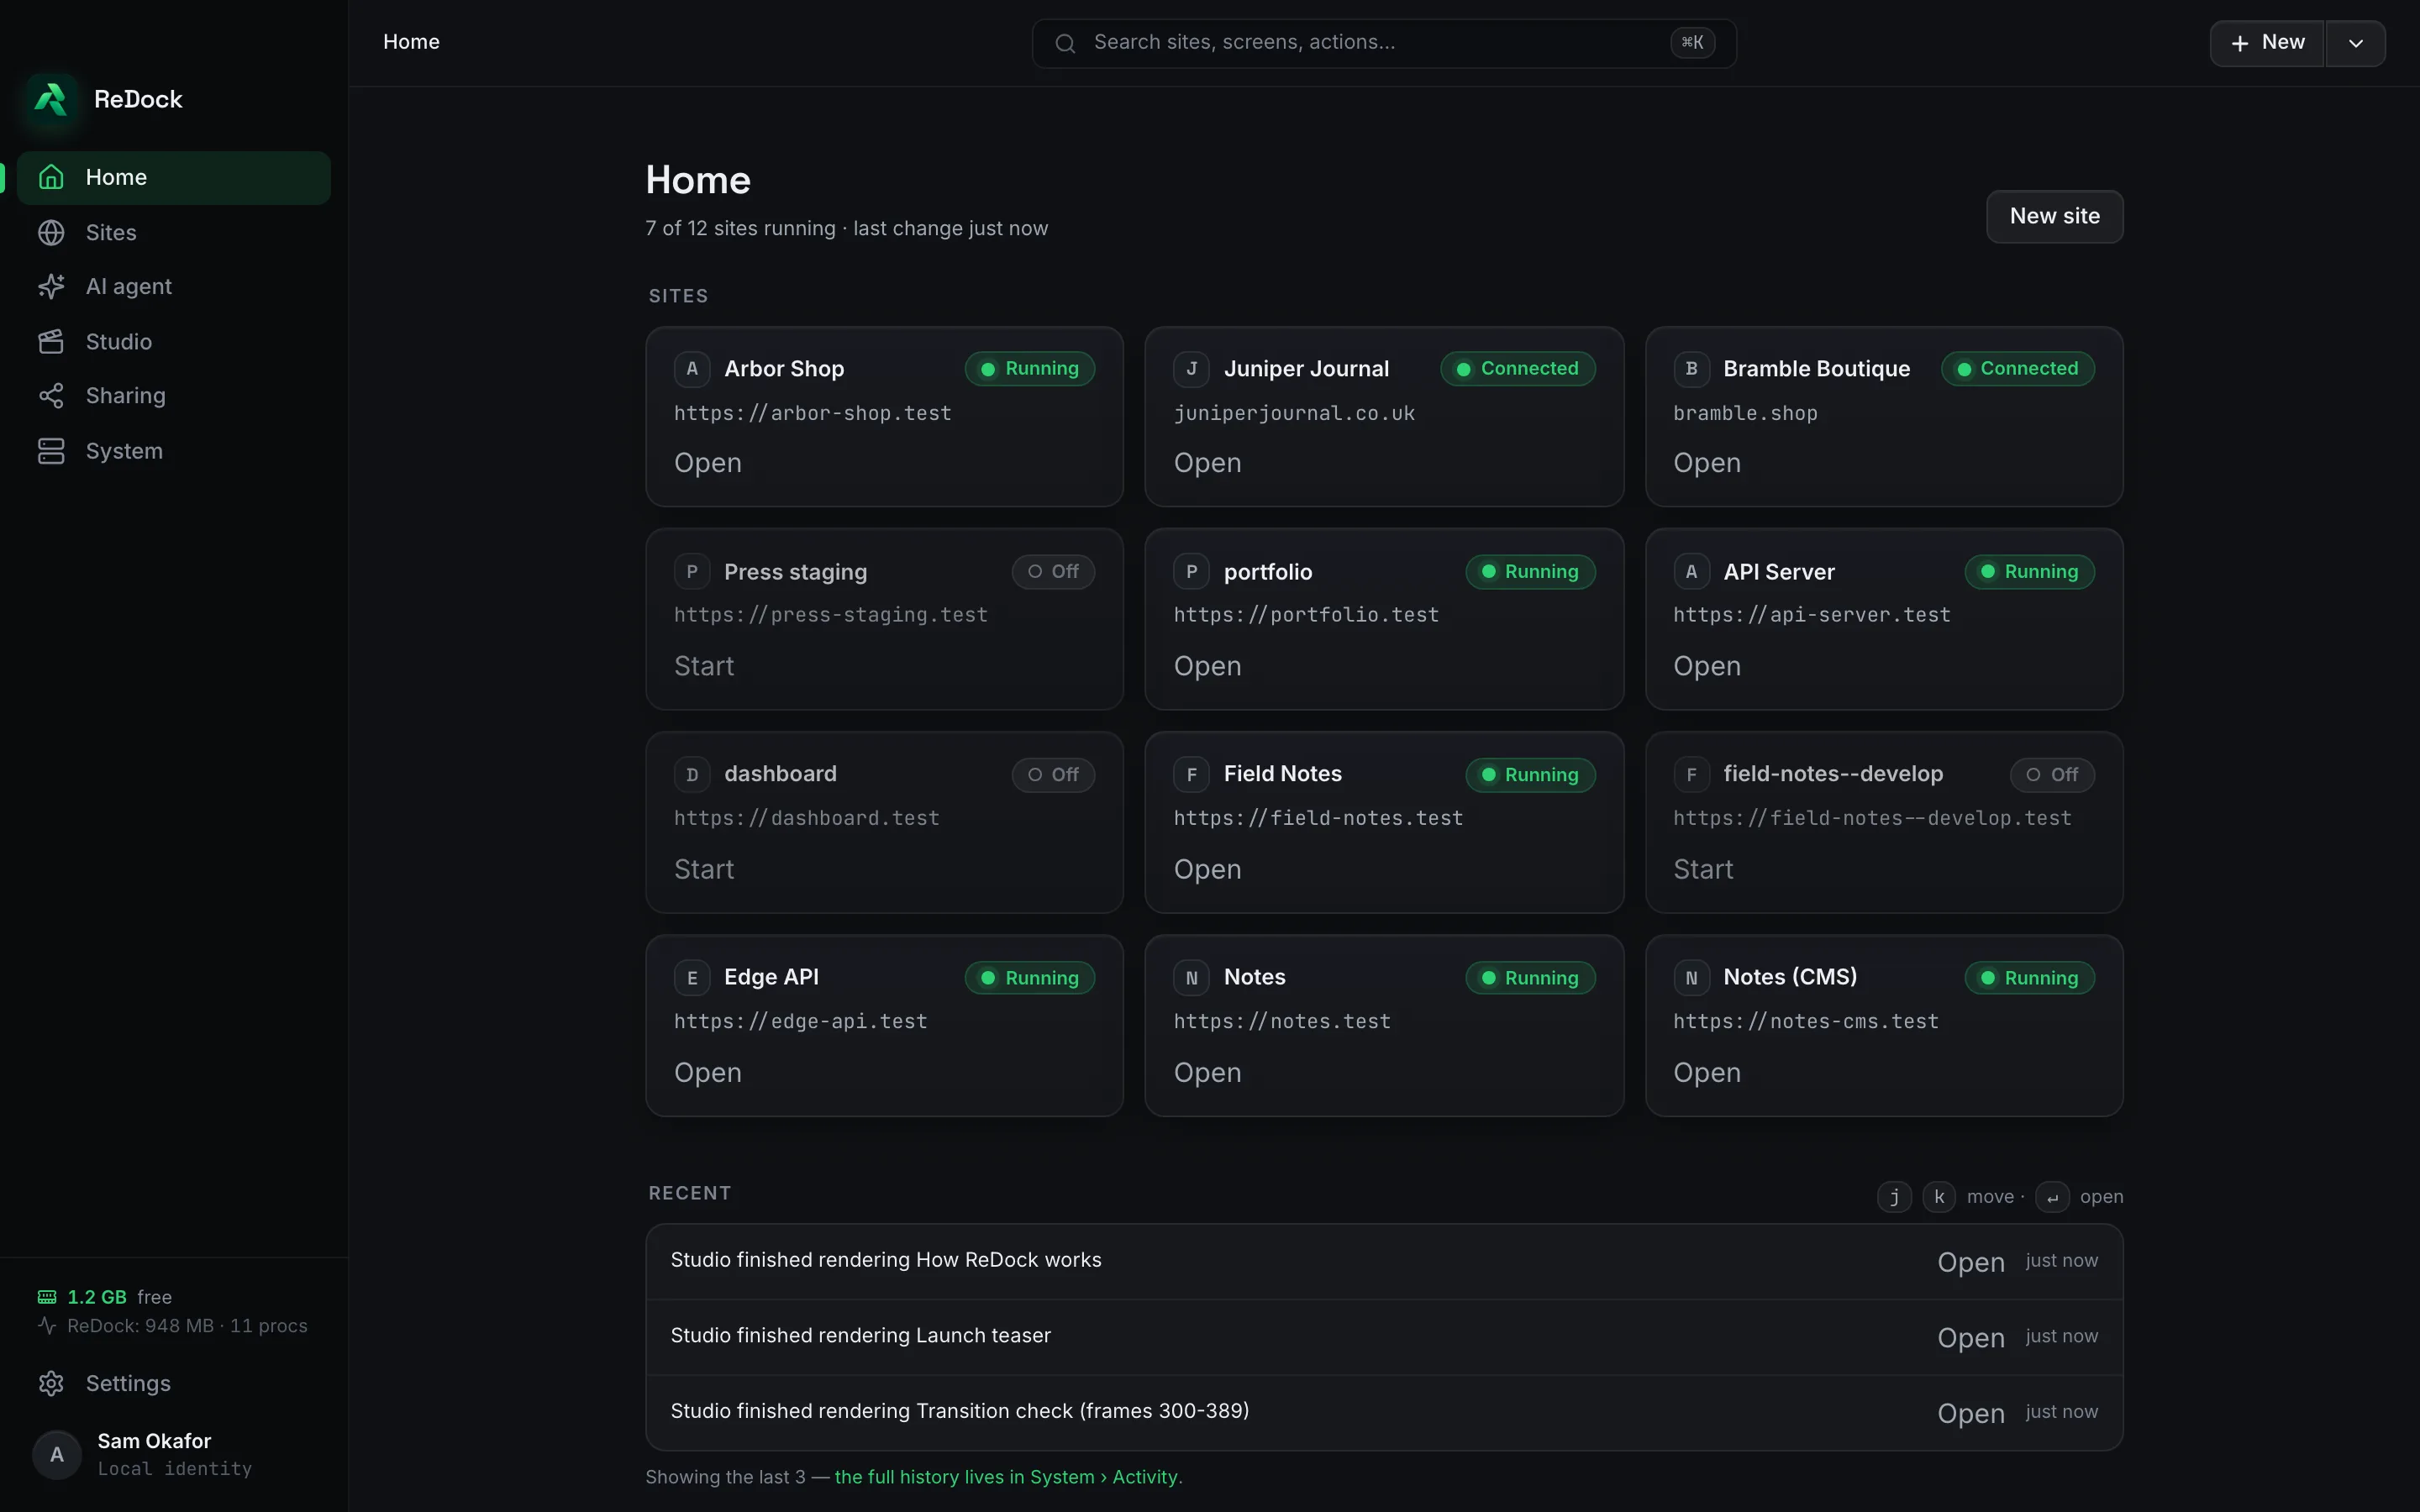Open the Bramble Boutique site

(x=1707, y=463)
